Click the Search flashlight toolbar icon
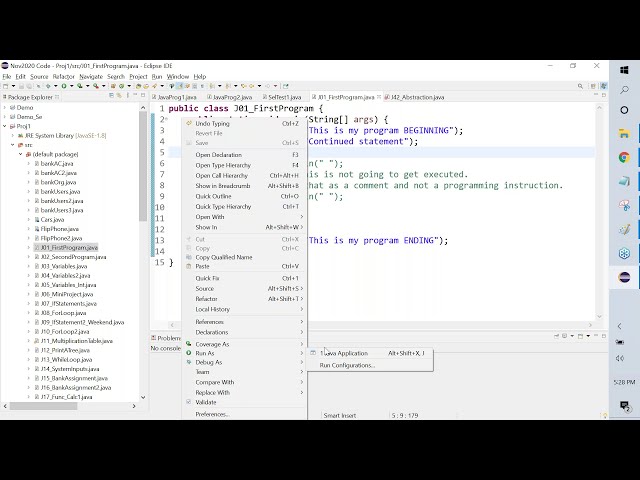This screenshot has height=480, width=640. pos(155,86)
